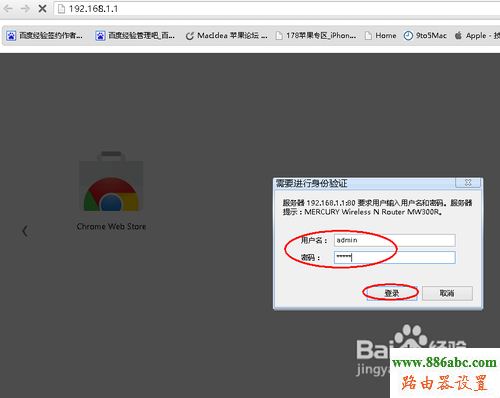Close the authentication dialog
The height and width of the screenshot is (398, 500).
(x=468, y=182)
